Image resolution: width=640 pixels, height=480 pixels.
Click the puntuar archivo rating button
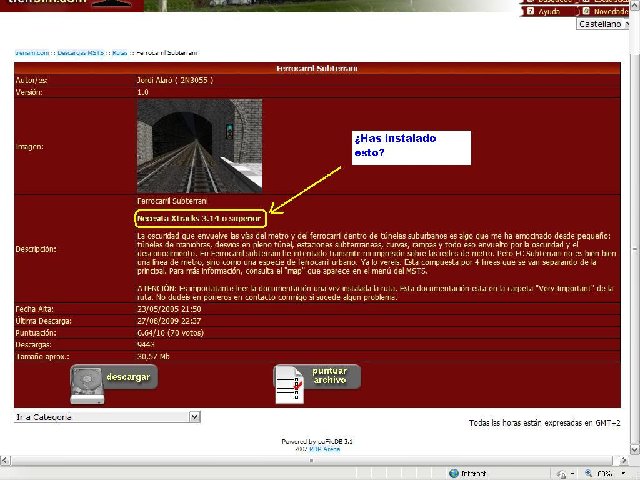tap(330, 377)
